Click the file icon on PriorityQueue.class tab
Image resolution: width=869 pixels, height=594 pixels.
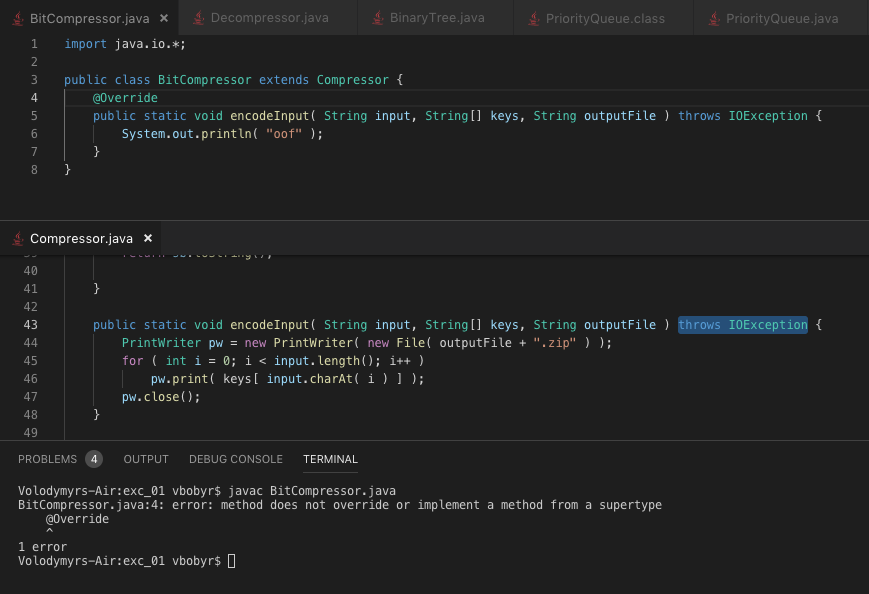[532, 19]
